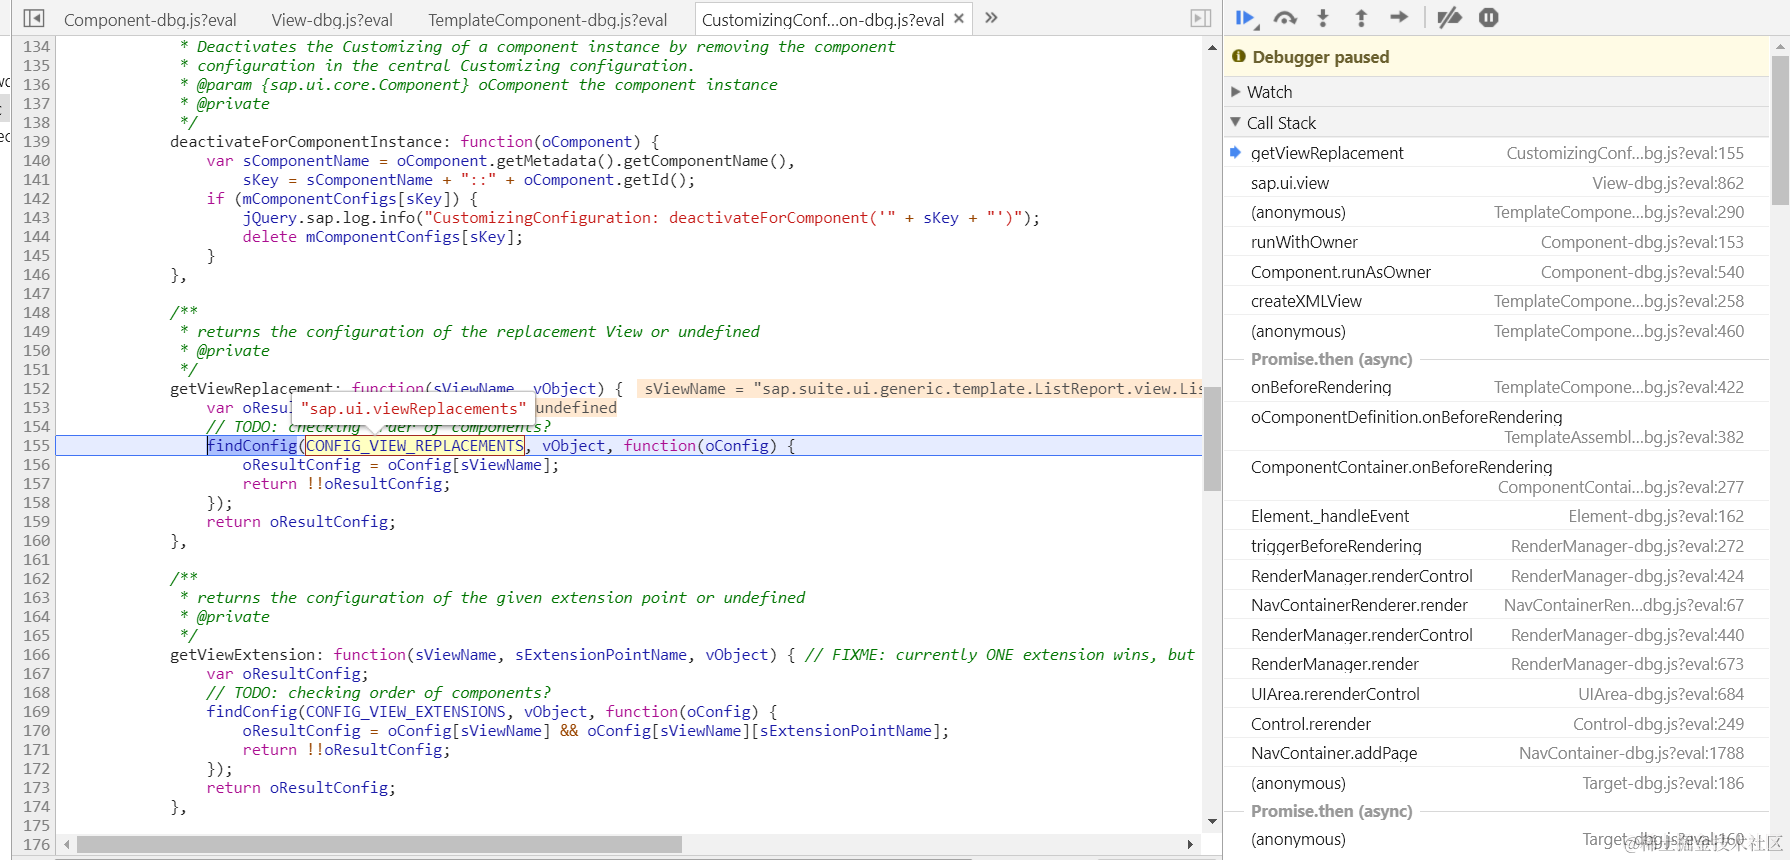The image size is (1790, 860).
Task: Select triggerBeforeRendering stack frame
Action: pos(1497,546)
